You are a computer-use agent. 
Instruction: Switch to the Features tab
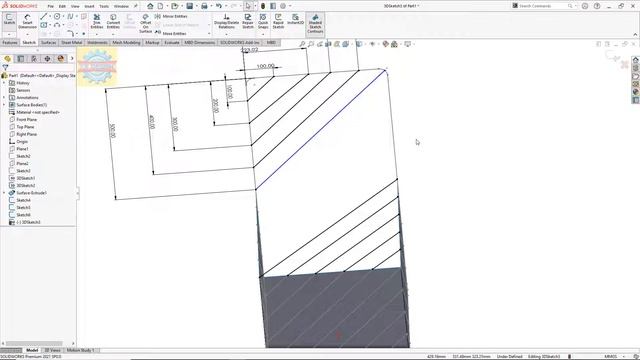(10, 42)
